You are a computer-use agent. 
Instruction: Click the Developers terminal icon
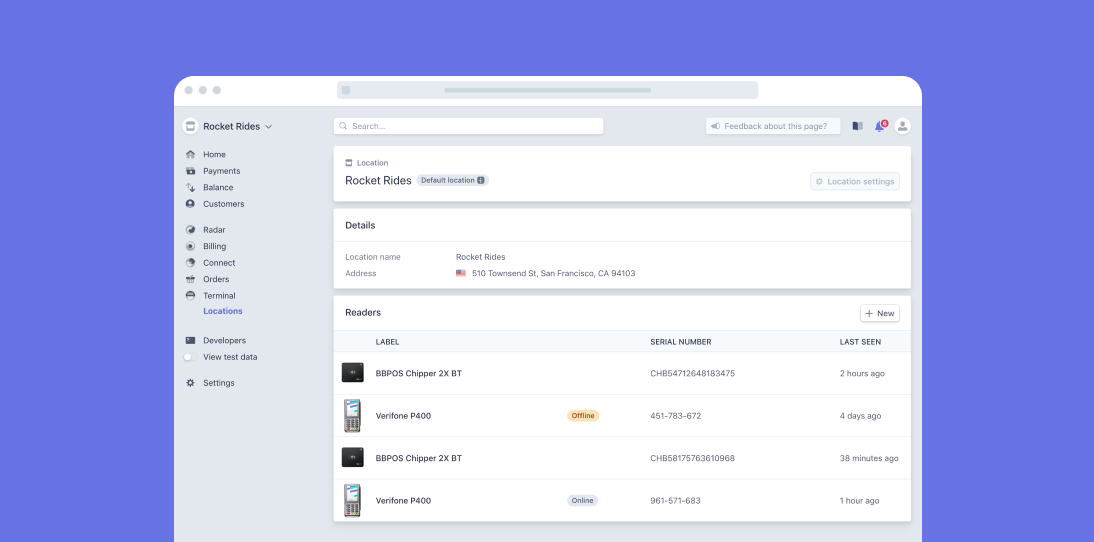pyautogui.click(x=191, y=341)
